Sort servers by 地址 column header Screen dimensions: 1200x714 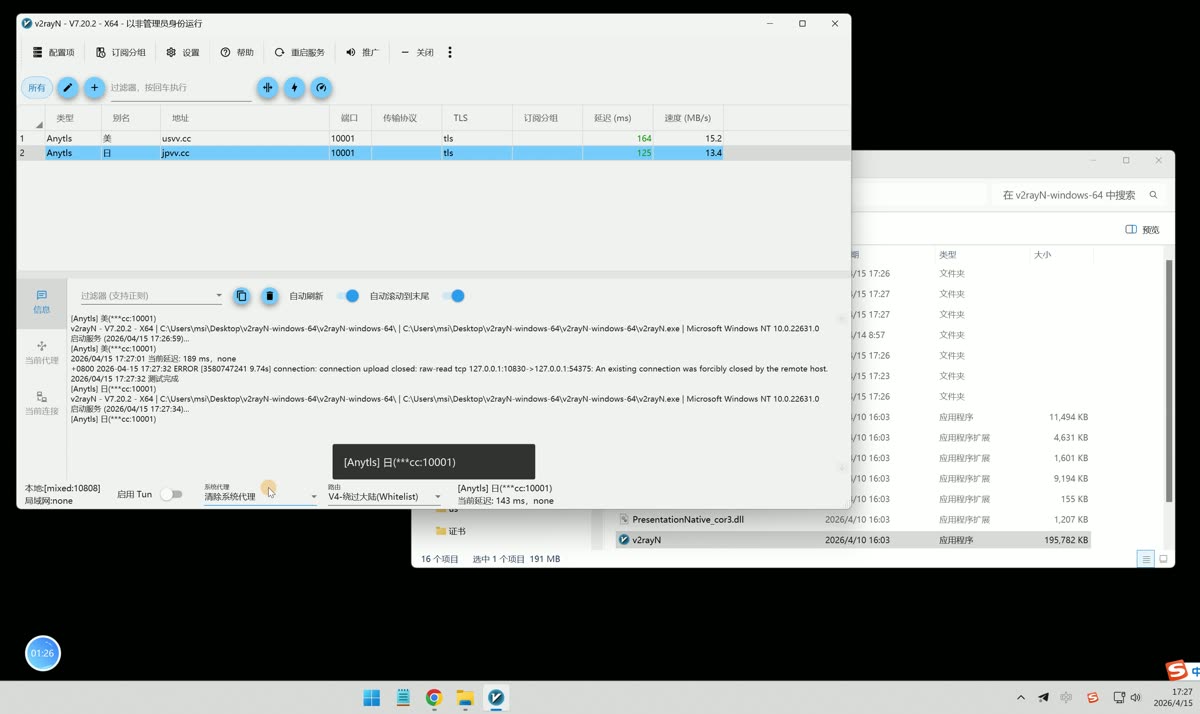(x=243, y=118)
